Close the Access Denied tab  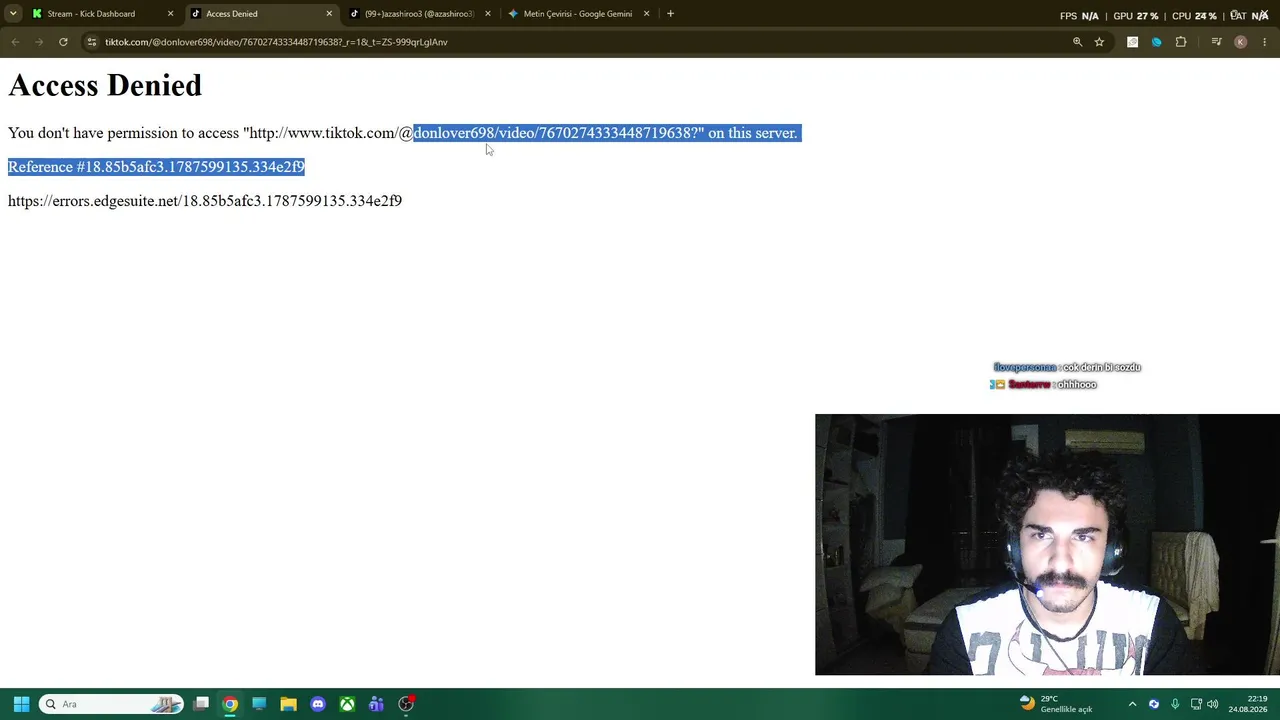point(329,14)
